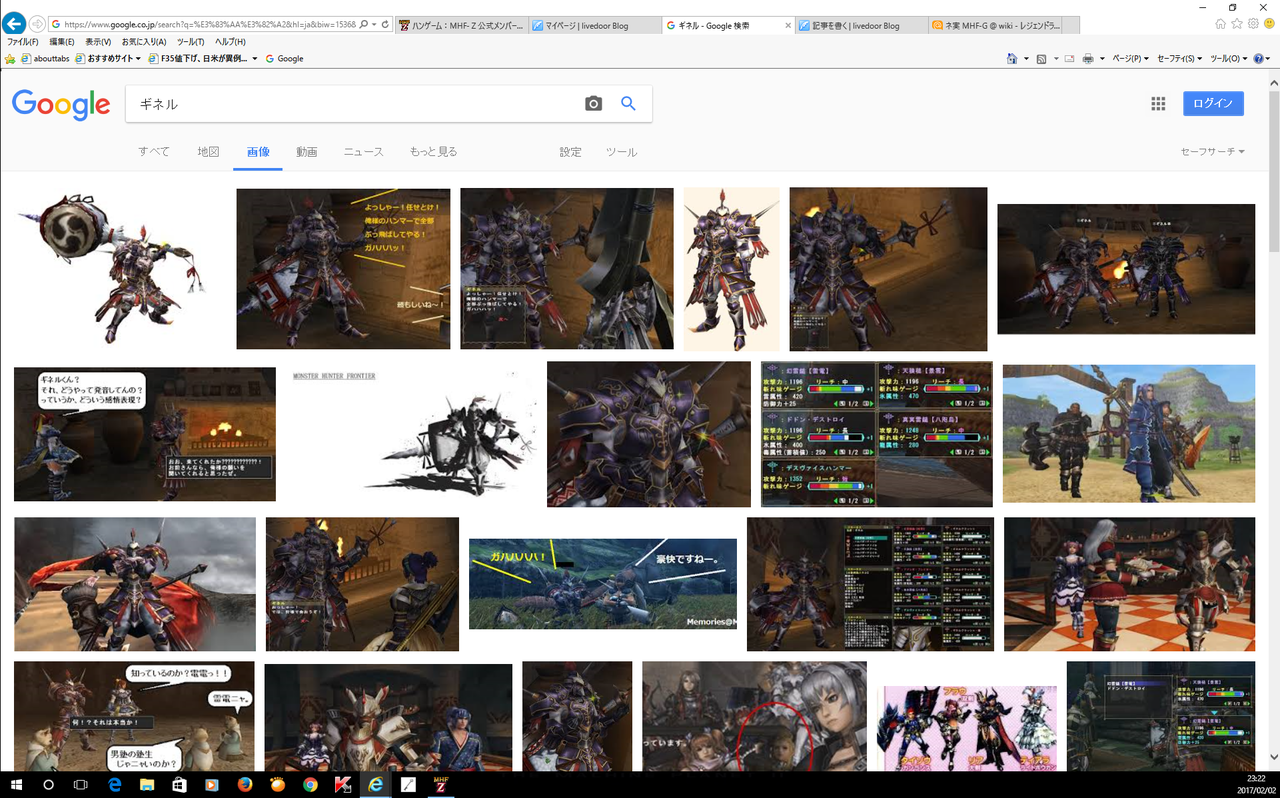Click the address bar search magnifier icon
Screen dimensions: 1280x798
[362, 24]
